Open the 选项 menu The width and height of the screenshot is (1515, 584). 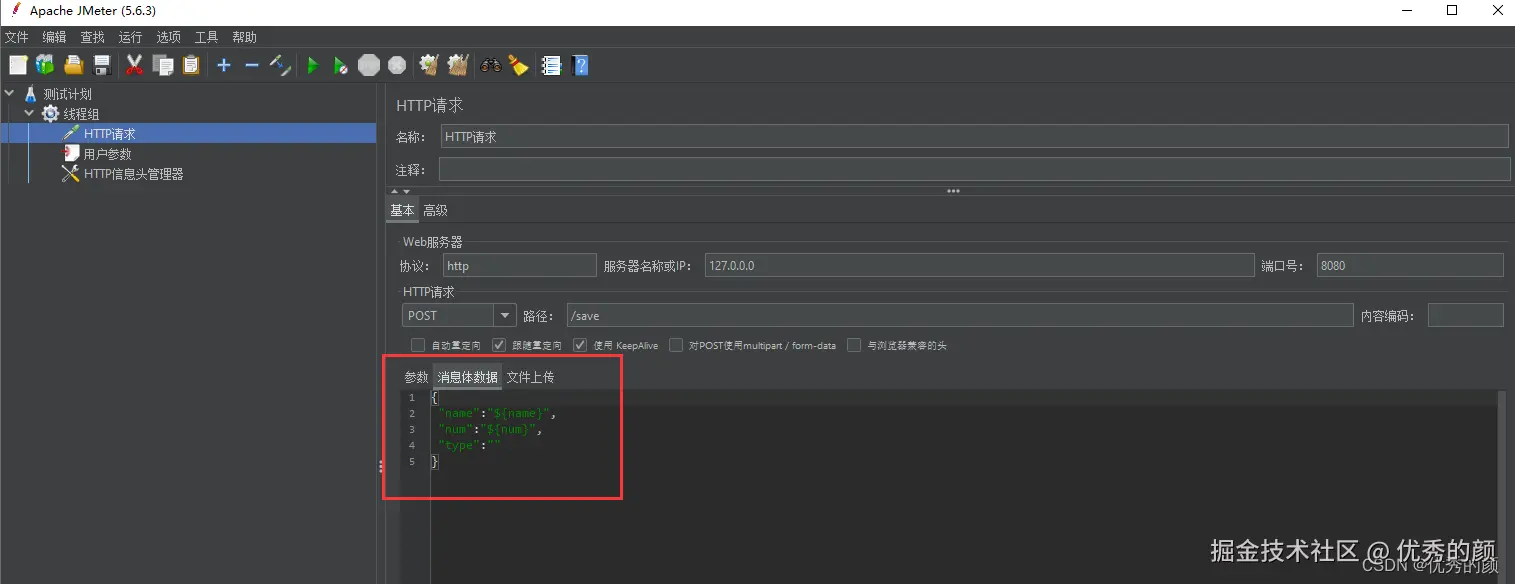(168, 37)
